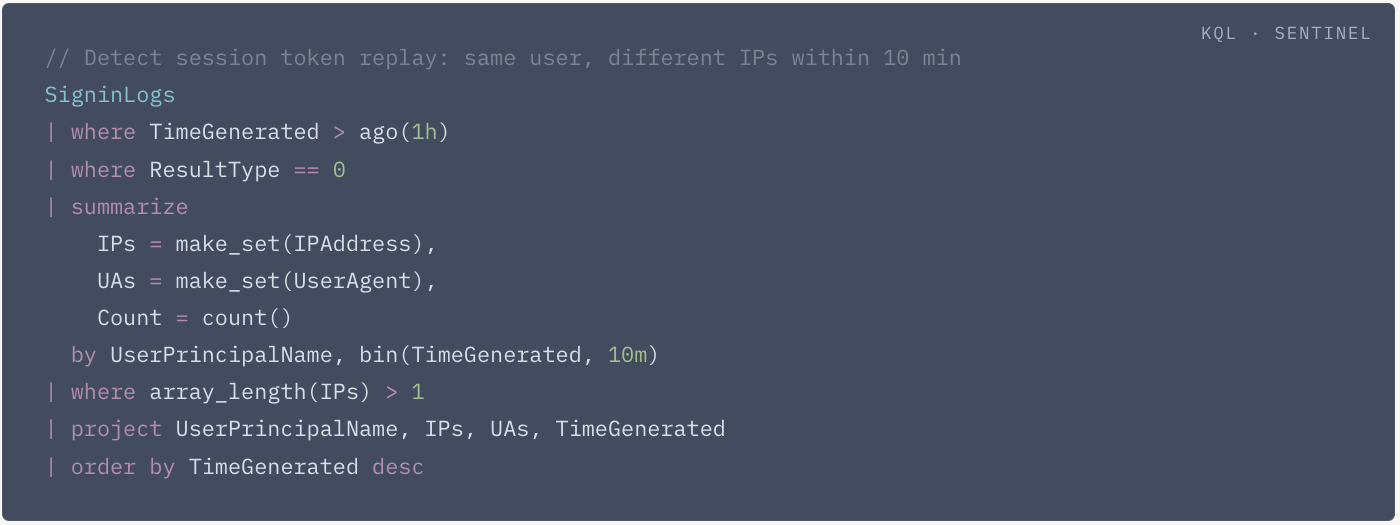Click the array_length function name
The image size is (1400, 525).
(228, 392)
